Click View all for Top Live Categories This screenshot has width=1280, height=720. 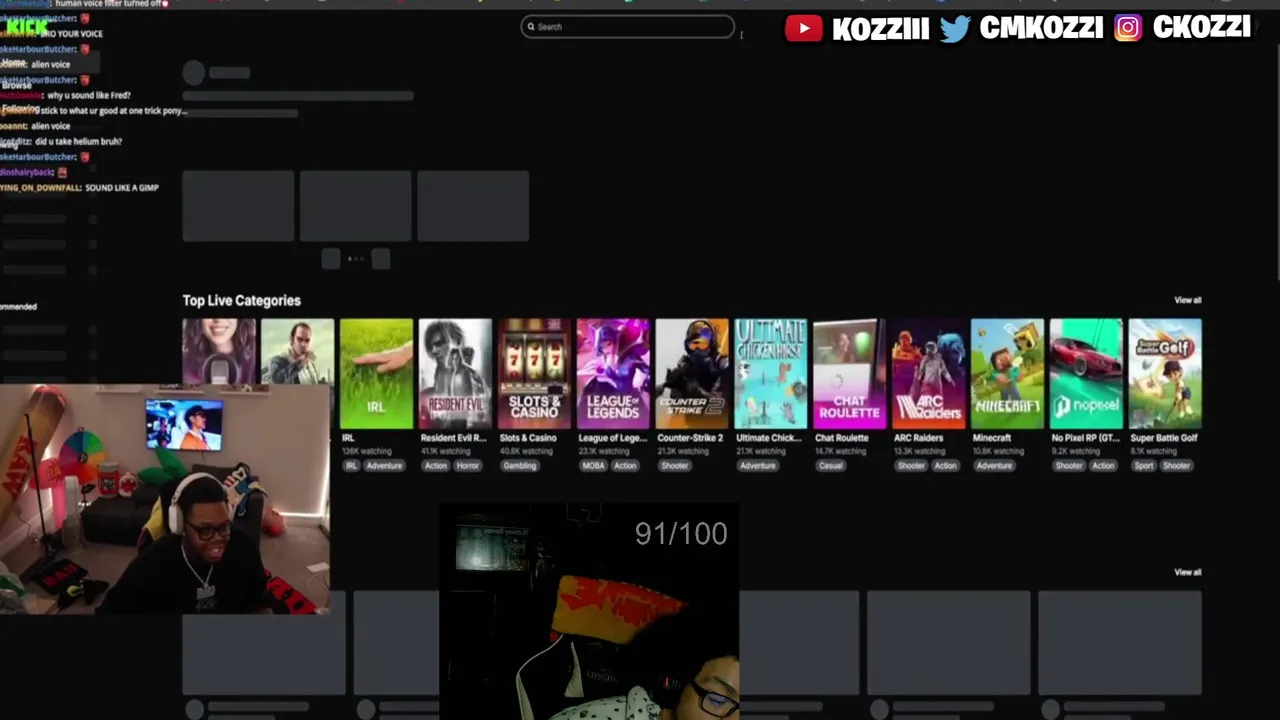coord(1188,300)
